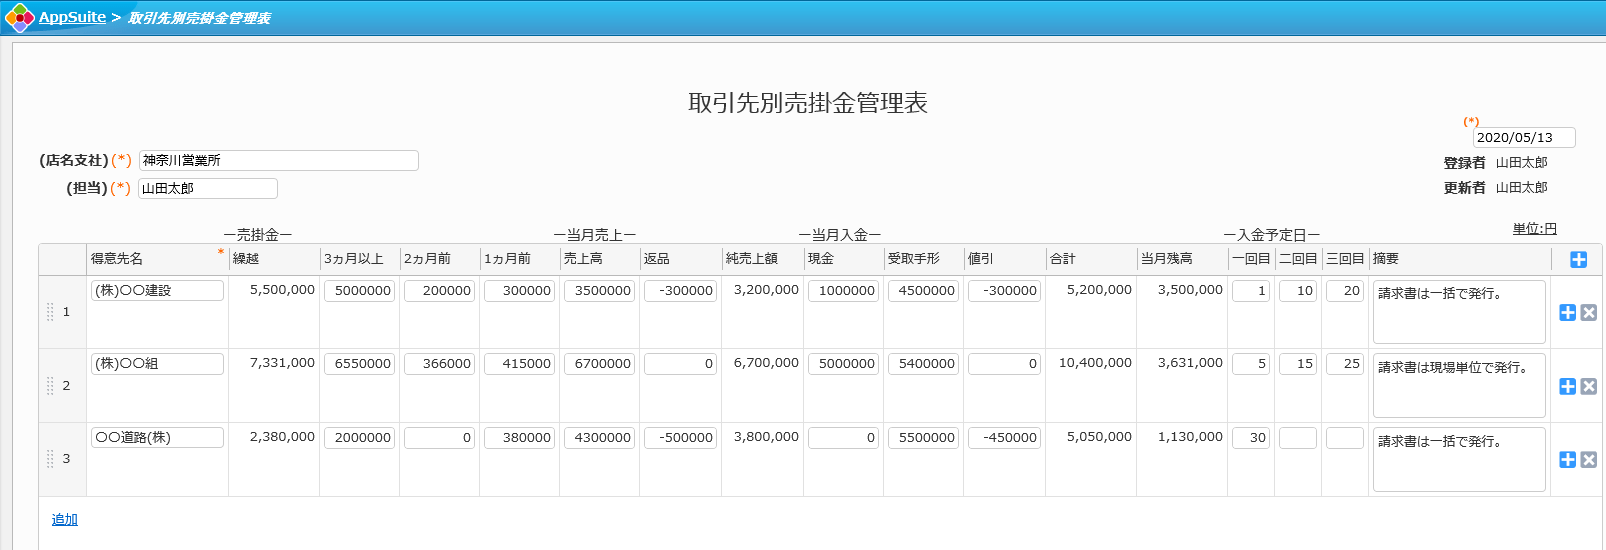Delete row 1 with the X icon
The height and width of the screenshot is (550, 1606).
tap(1588, 313)
